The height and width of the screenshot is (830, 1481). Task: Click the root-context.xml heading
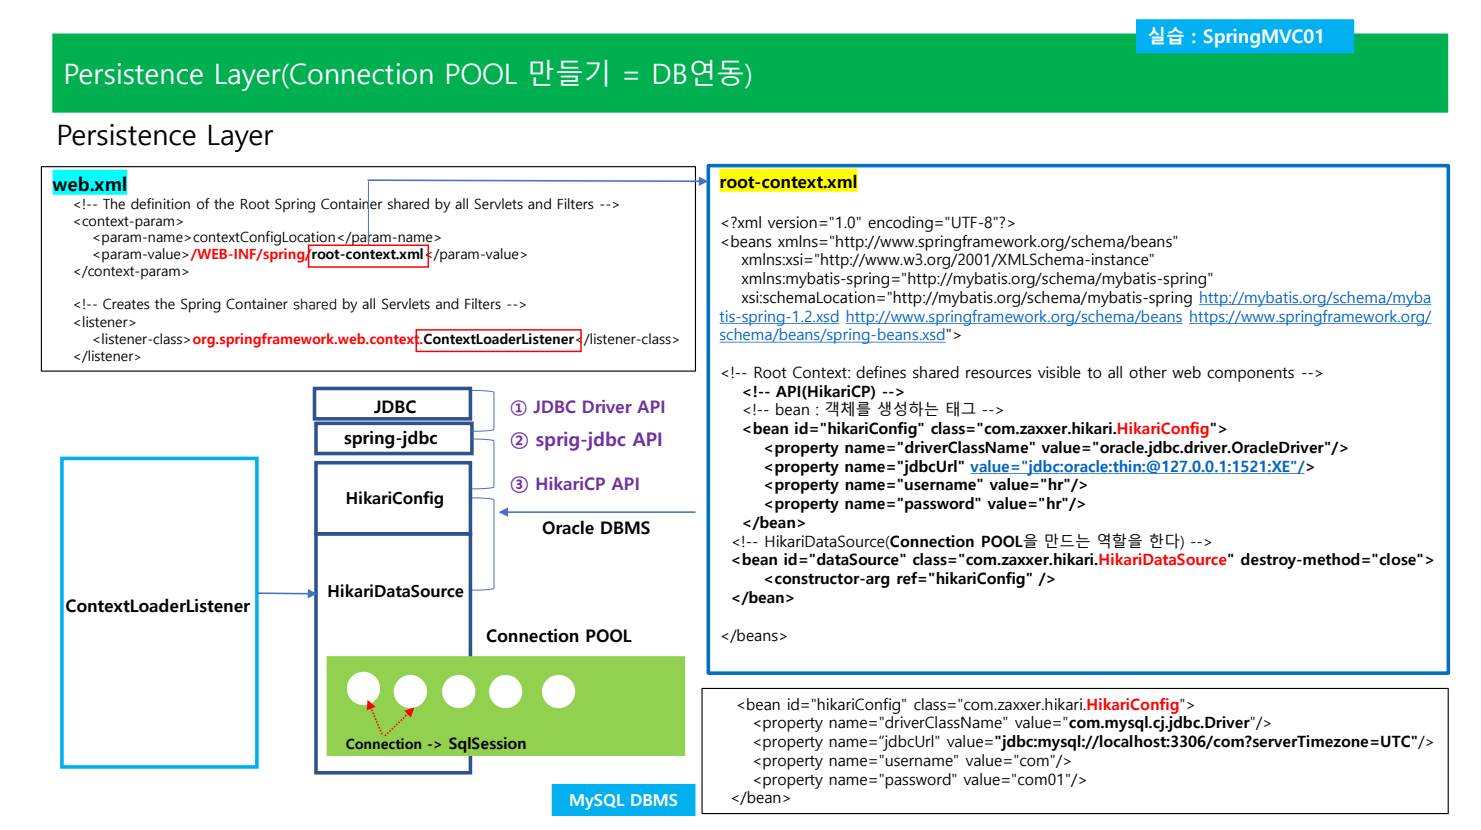tap(788, 182)
